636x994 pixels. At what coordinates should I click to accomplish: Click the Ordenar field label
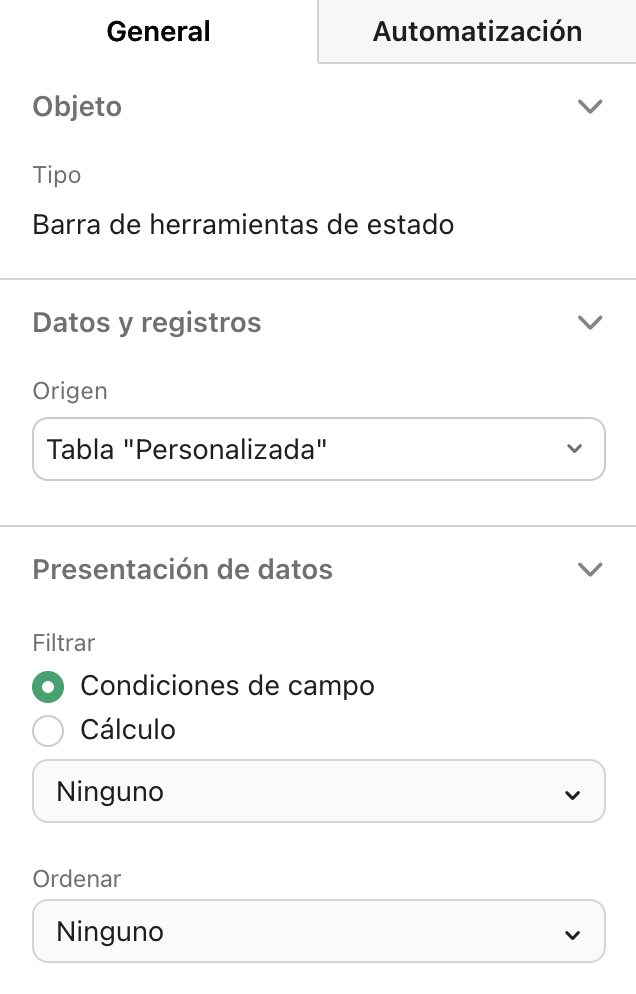coord(77,879)
